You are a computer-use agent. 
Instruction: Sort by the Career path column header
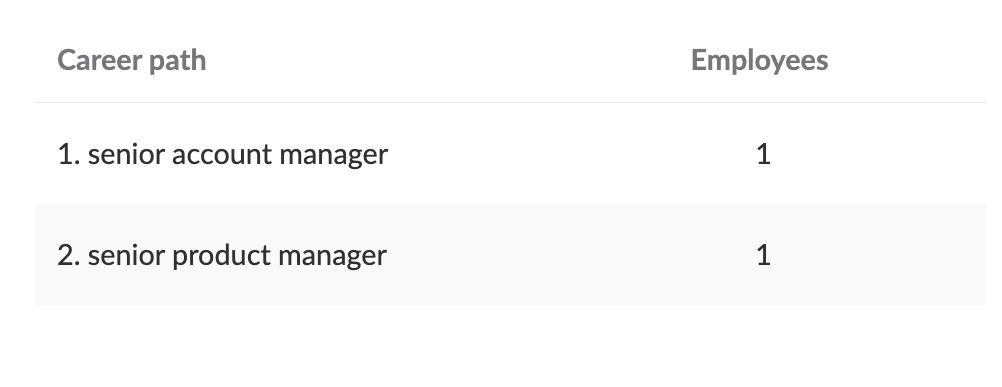pos(132,61)
